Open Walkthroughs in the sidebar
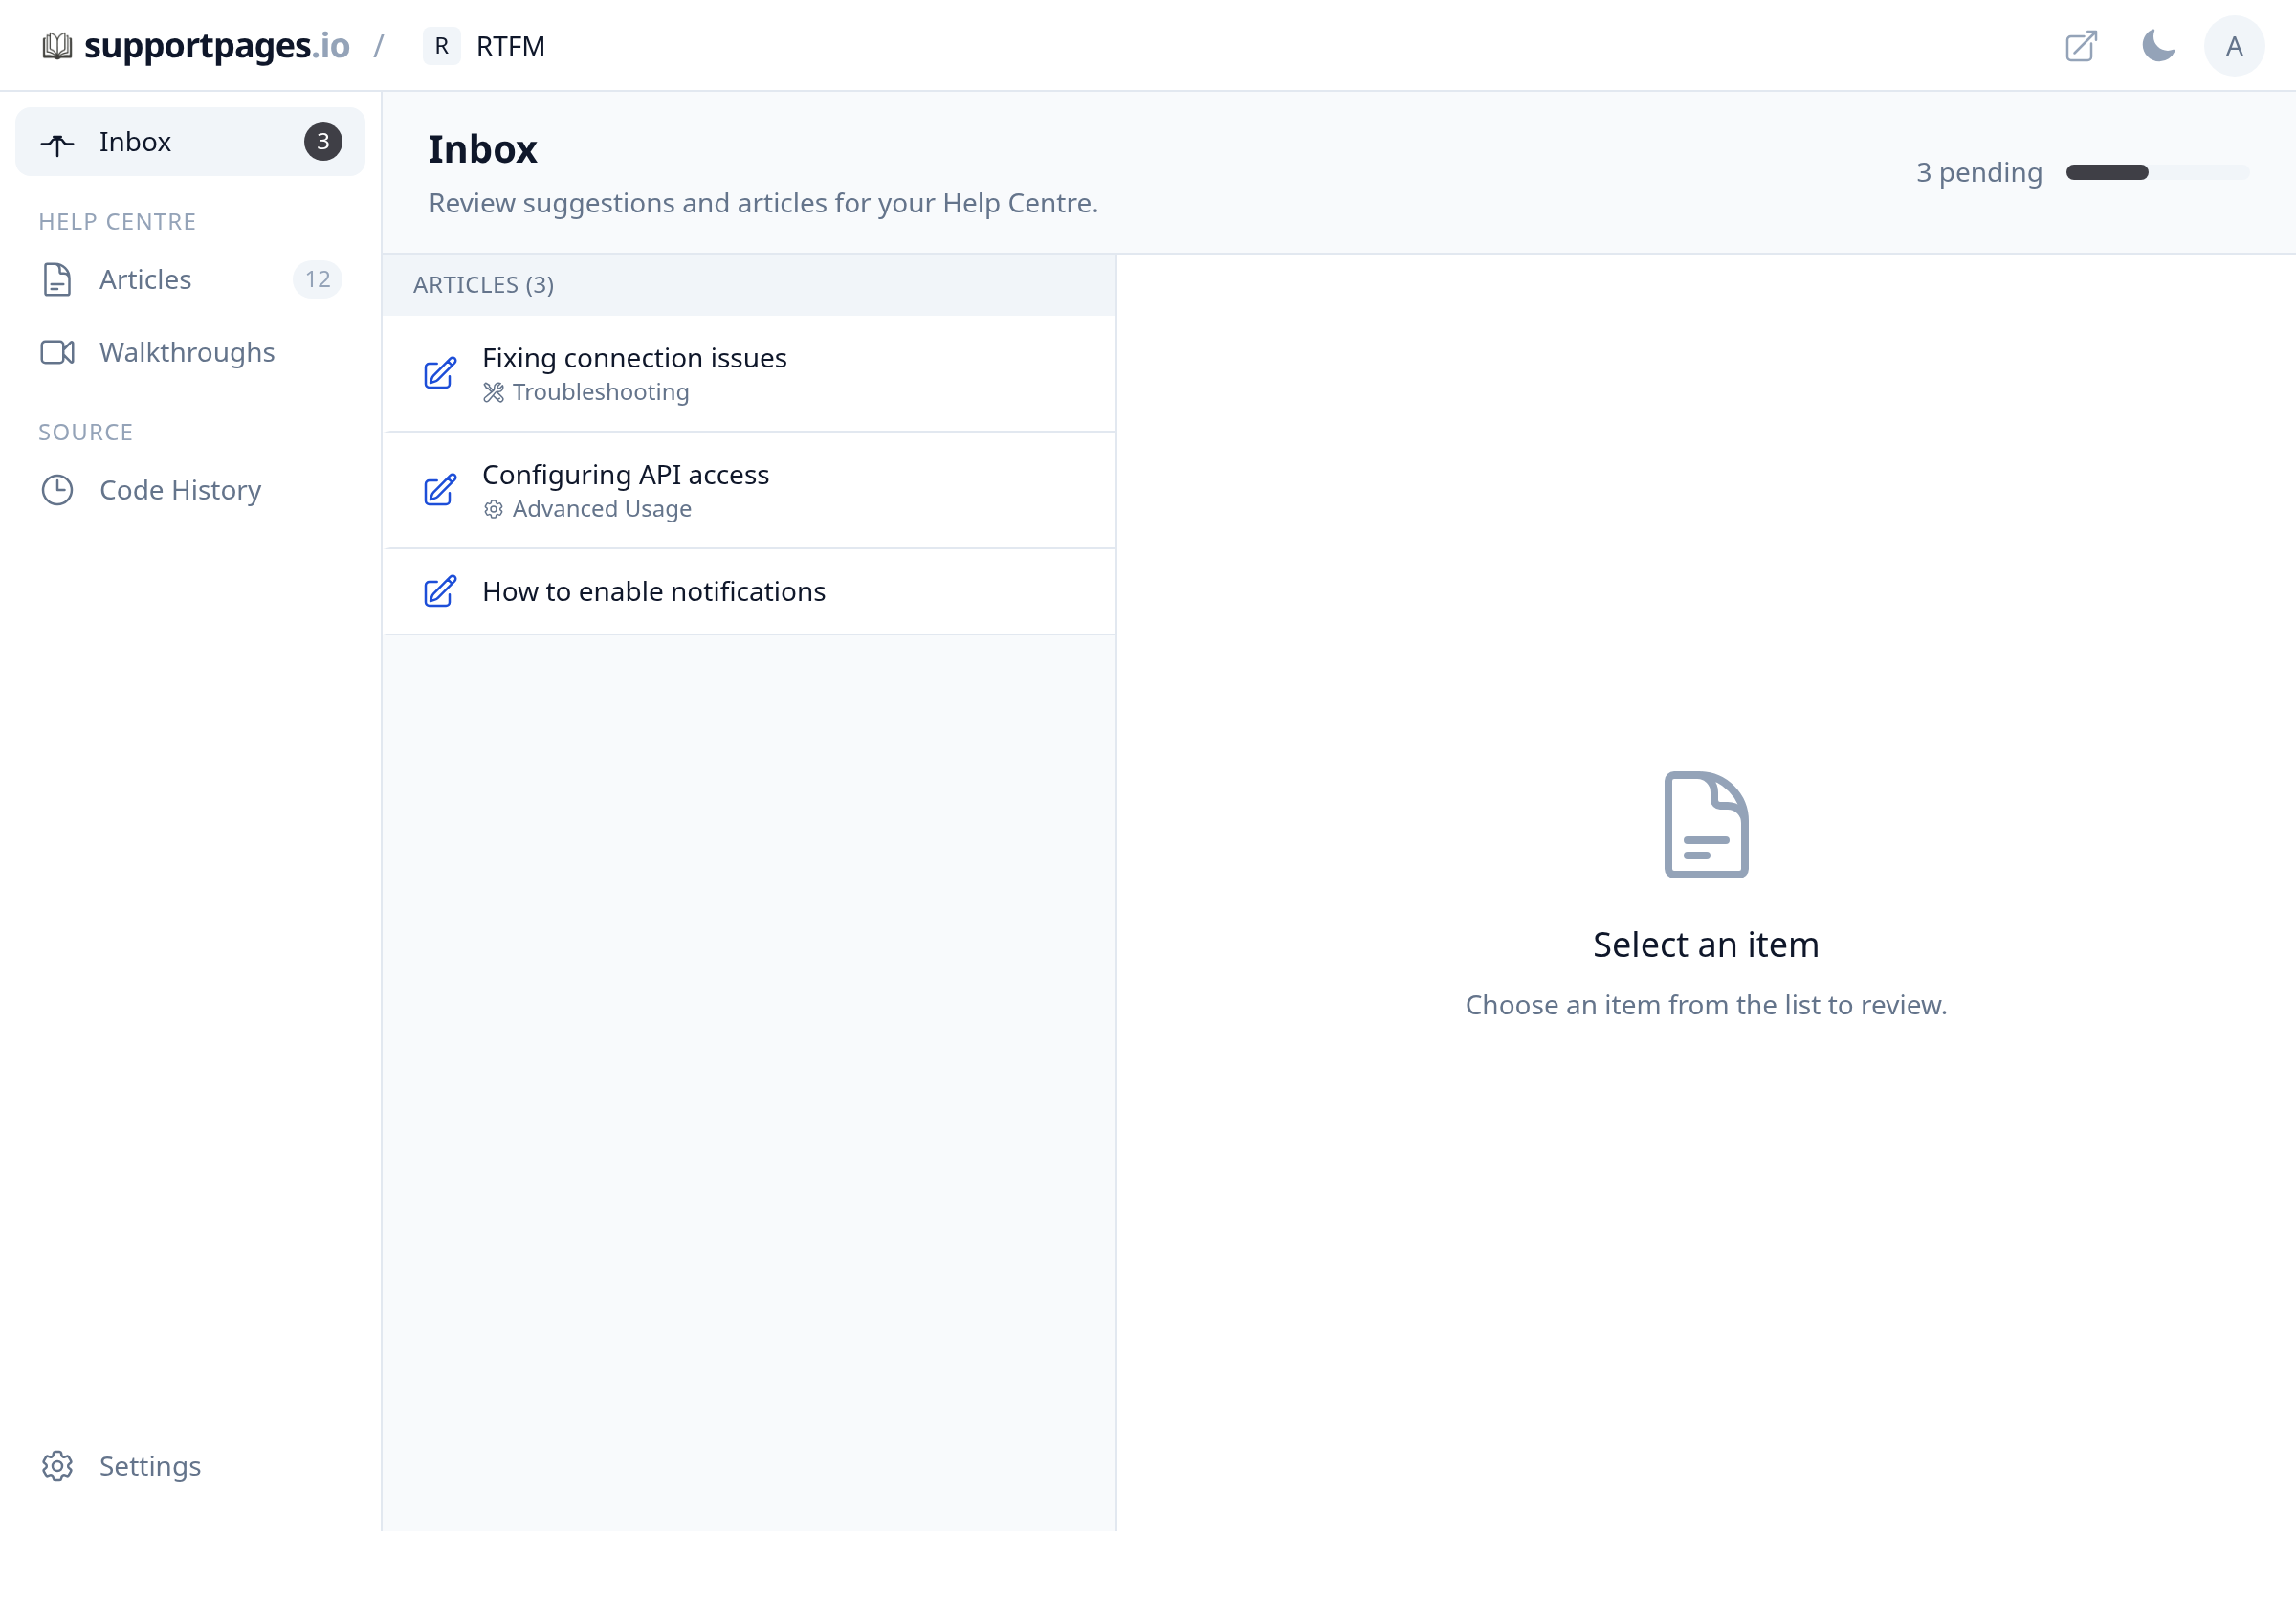Screen dimensions: 2296x1623 coord(190,353)
